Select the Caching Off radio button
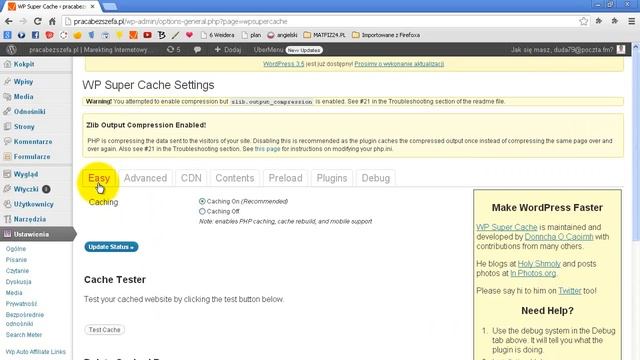640x360 pixels. point(202,211)
